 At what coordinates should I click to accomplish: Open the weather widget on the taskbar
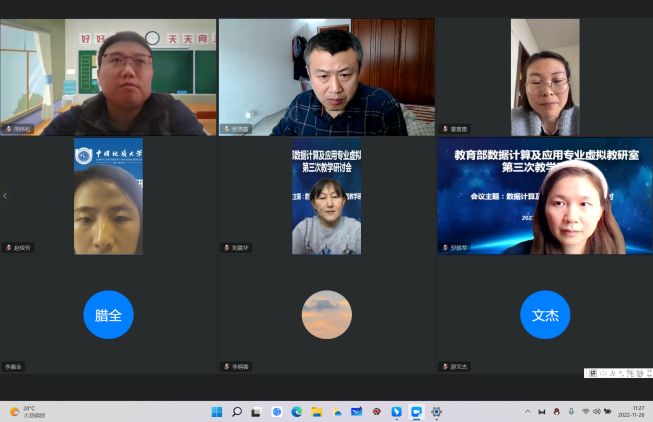point(25,411)
